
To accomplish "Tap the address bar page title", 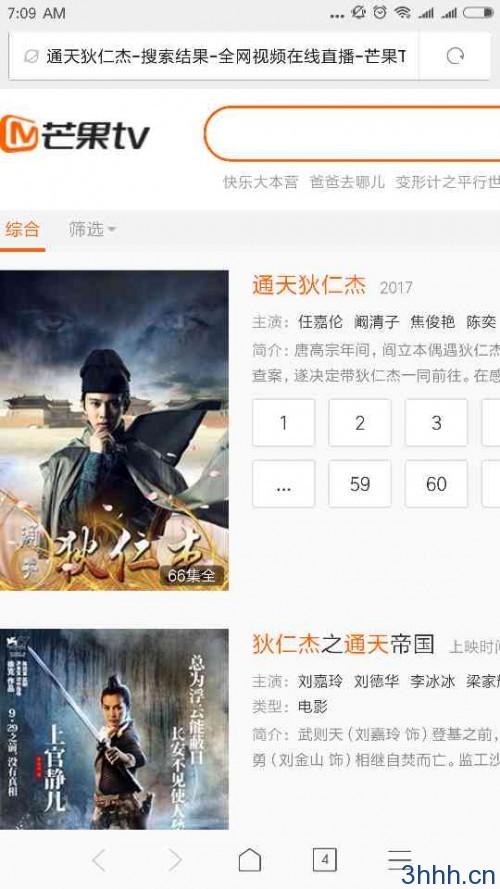I will click(226, 56).
